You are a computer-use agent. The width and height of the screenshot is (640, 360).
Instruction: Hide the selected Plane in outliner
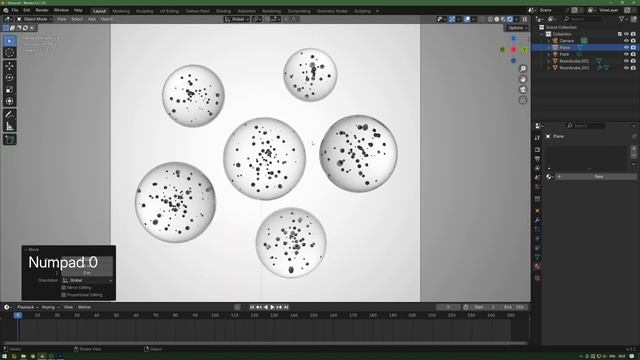point(626,47)
